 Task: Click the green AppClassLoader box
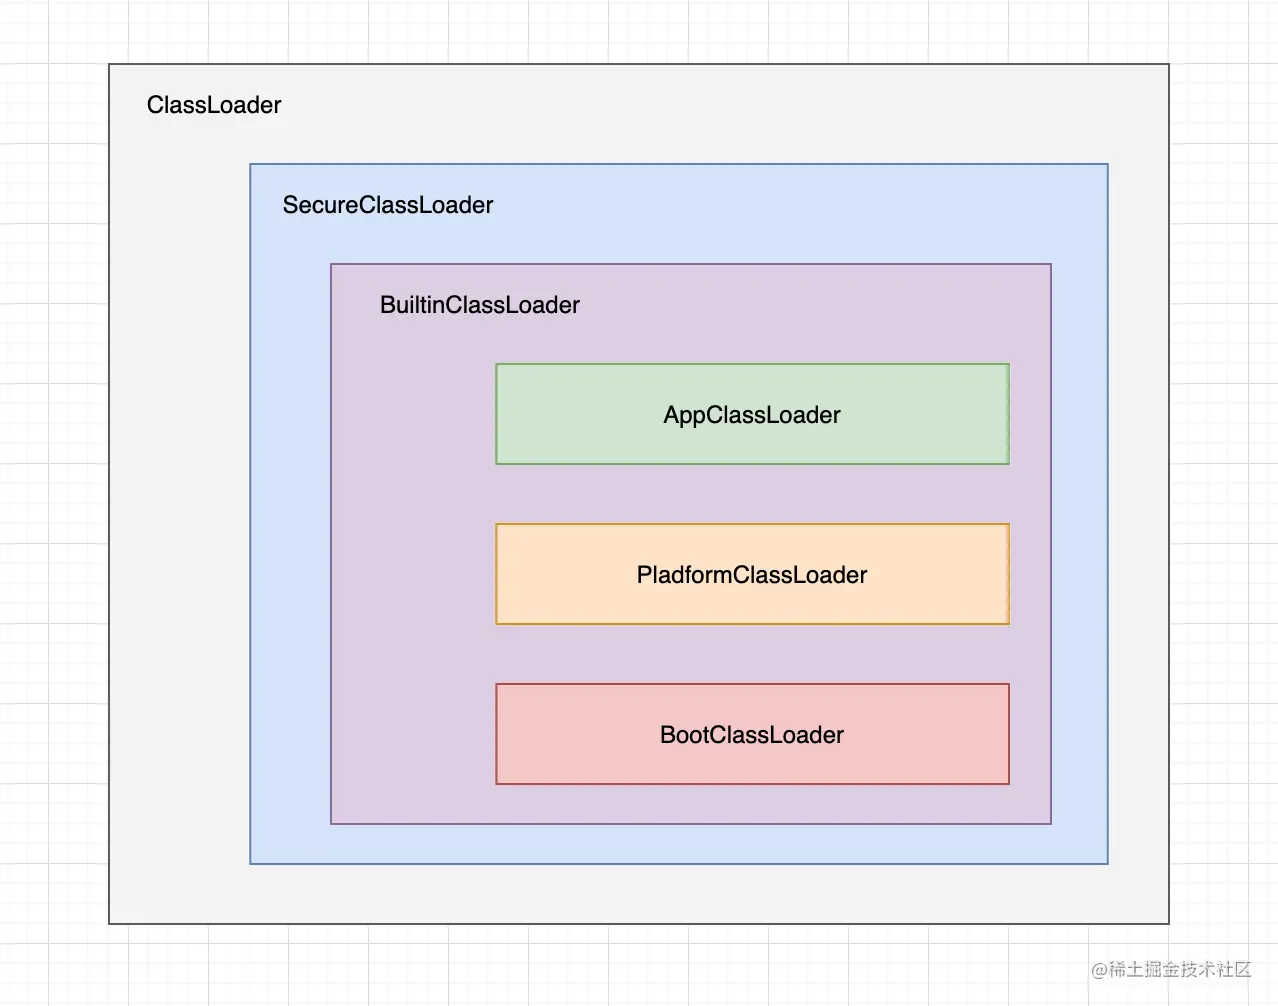[x=752, y=414]
